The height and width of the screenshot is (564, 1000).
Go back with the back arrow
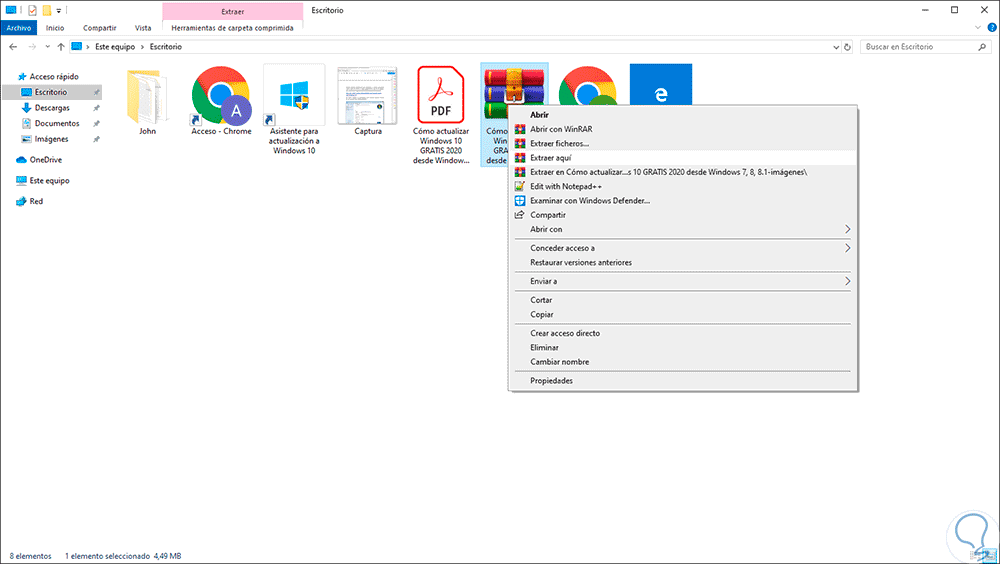[x=13, y=47]
